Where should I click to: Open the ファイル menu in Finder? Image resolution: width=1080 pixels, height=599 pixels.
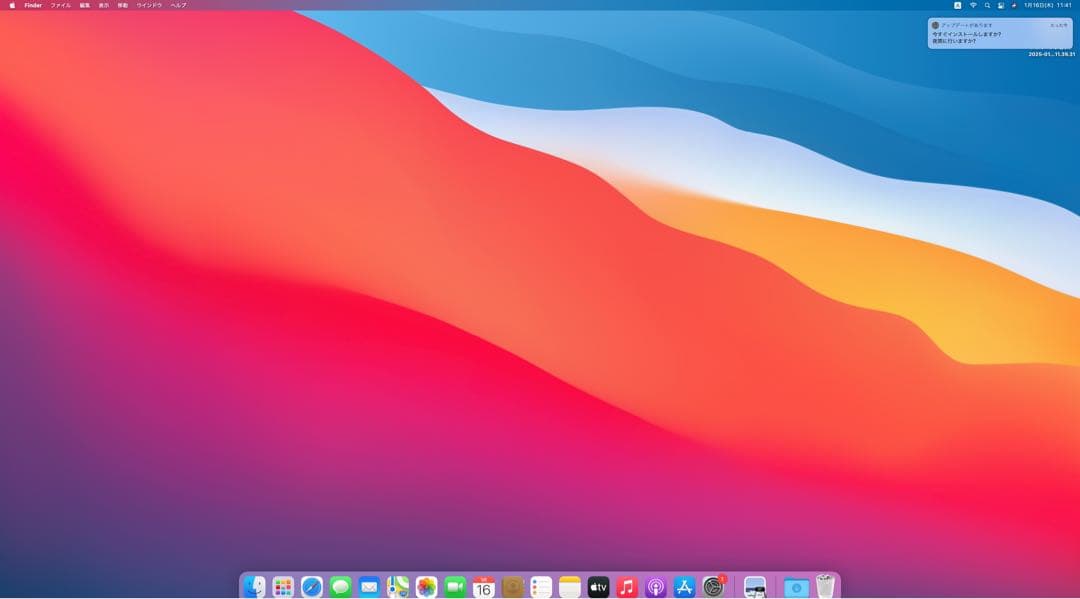58,5
